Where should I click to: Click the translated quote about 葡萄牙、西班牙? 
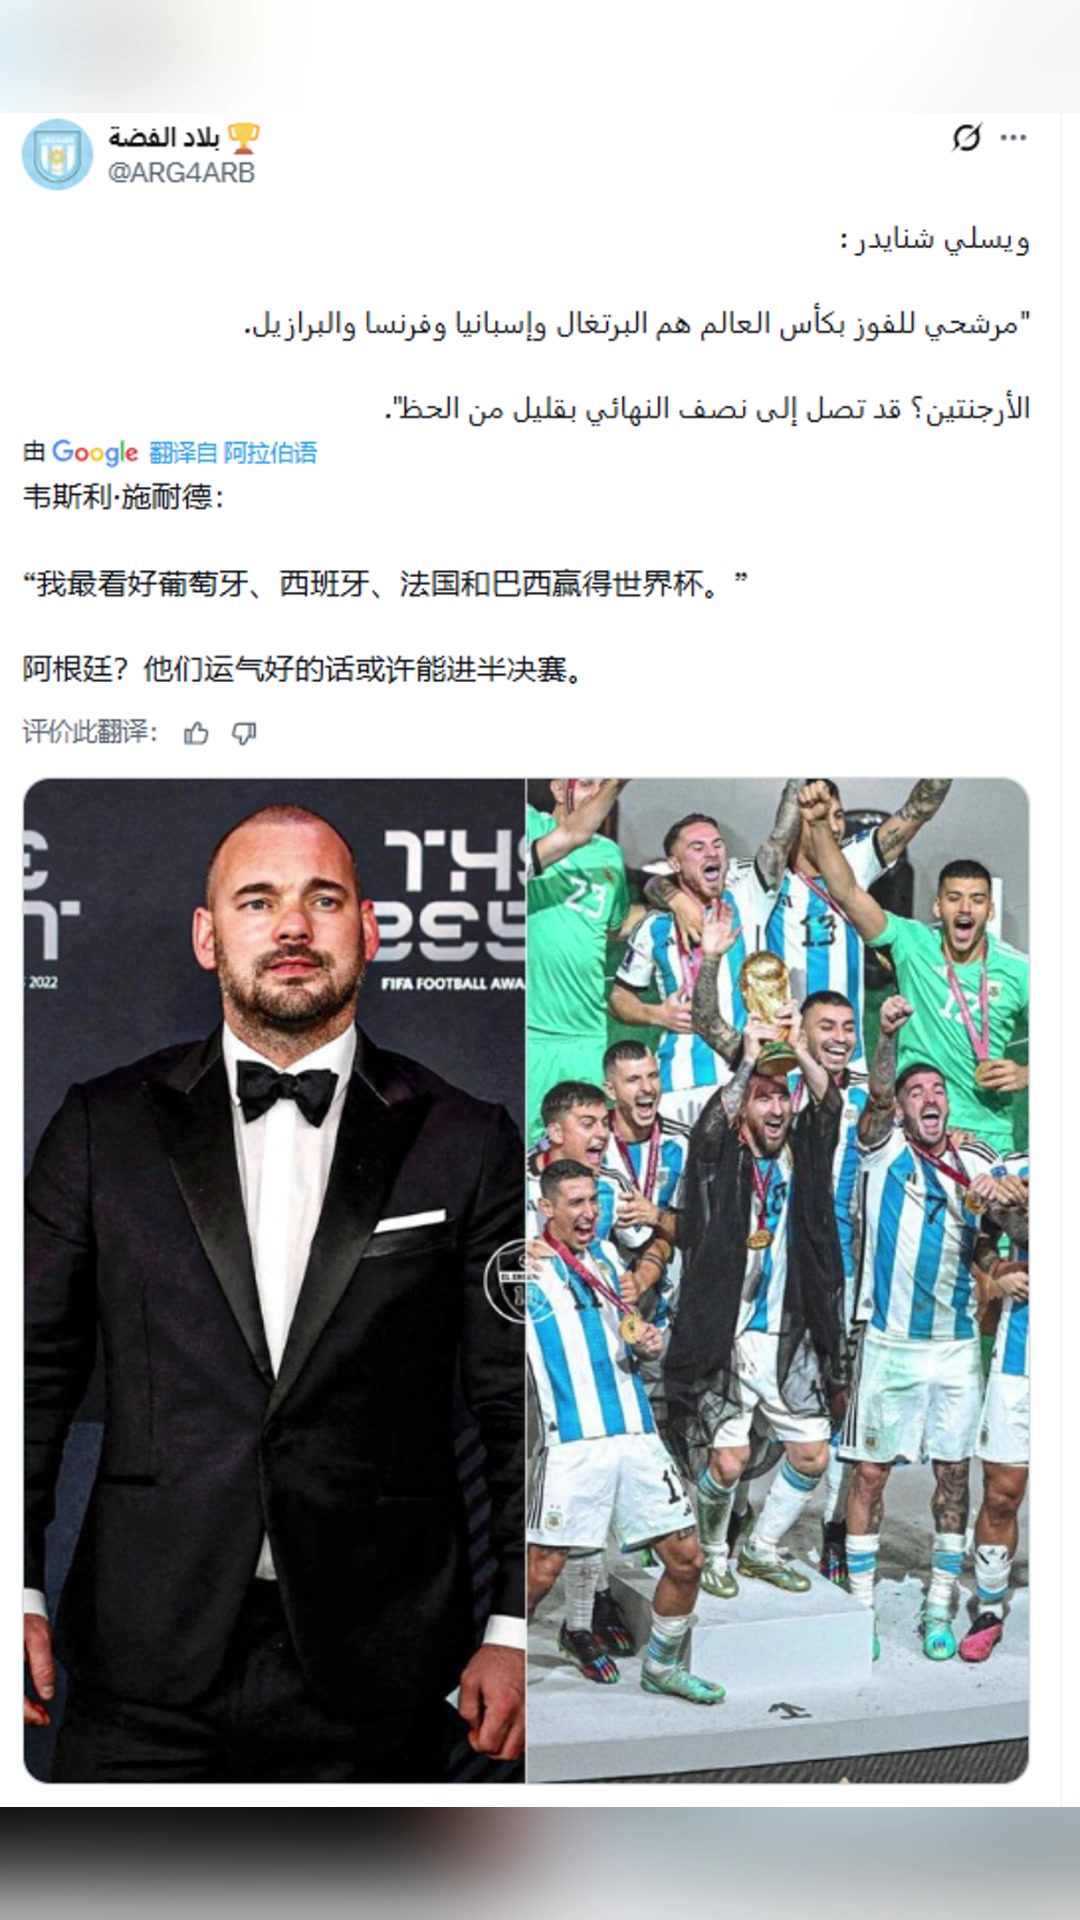pyautogui.click(x=385, y=583)
